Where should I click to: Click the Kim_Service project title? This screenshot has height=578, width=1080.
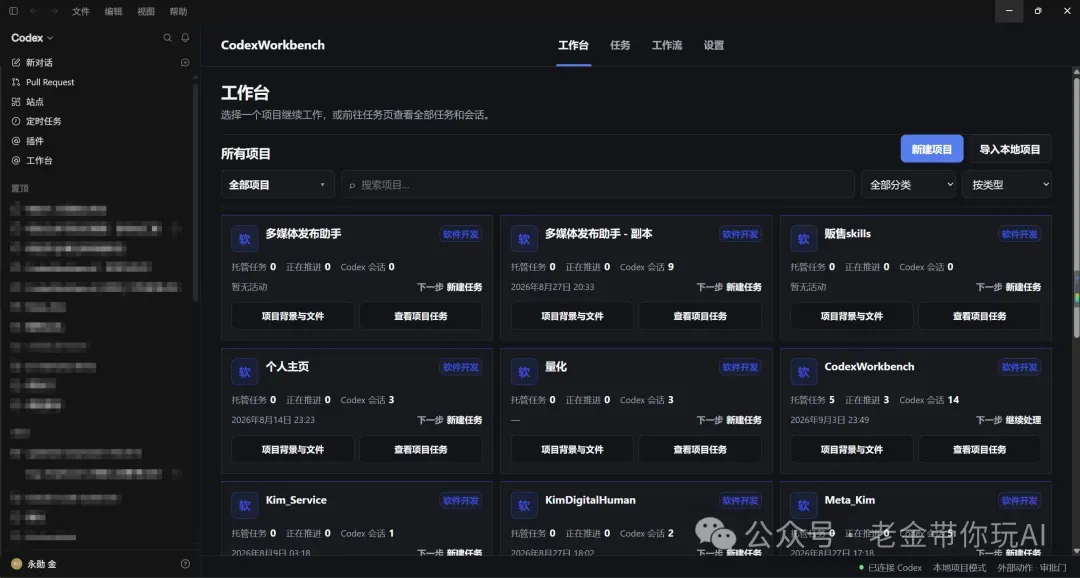click(296, 500)
